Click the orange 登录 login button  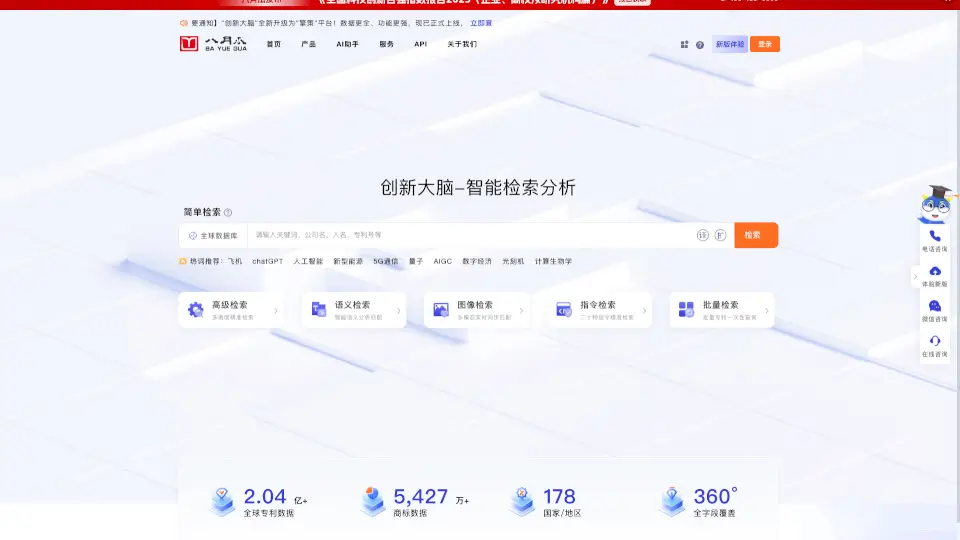pyautogui.click(x=765, y=44)
